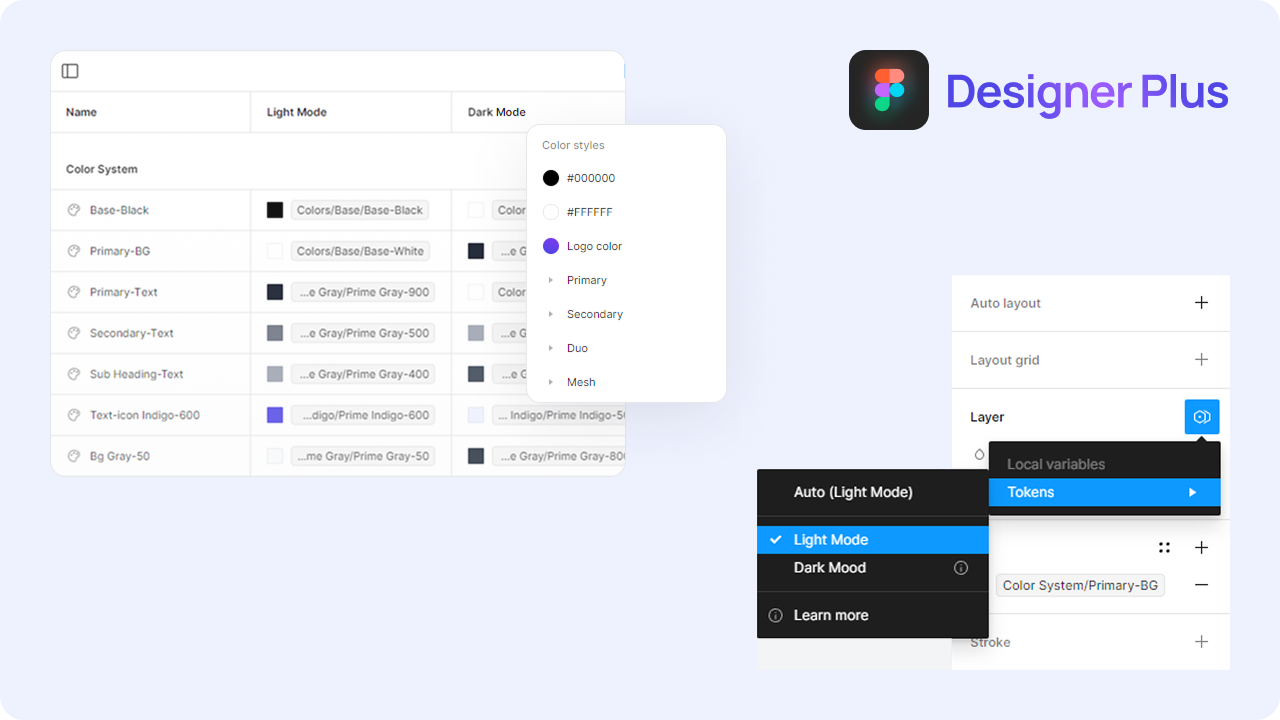Select the Base-Black variable name

point(119,210)
